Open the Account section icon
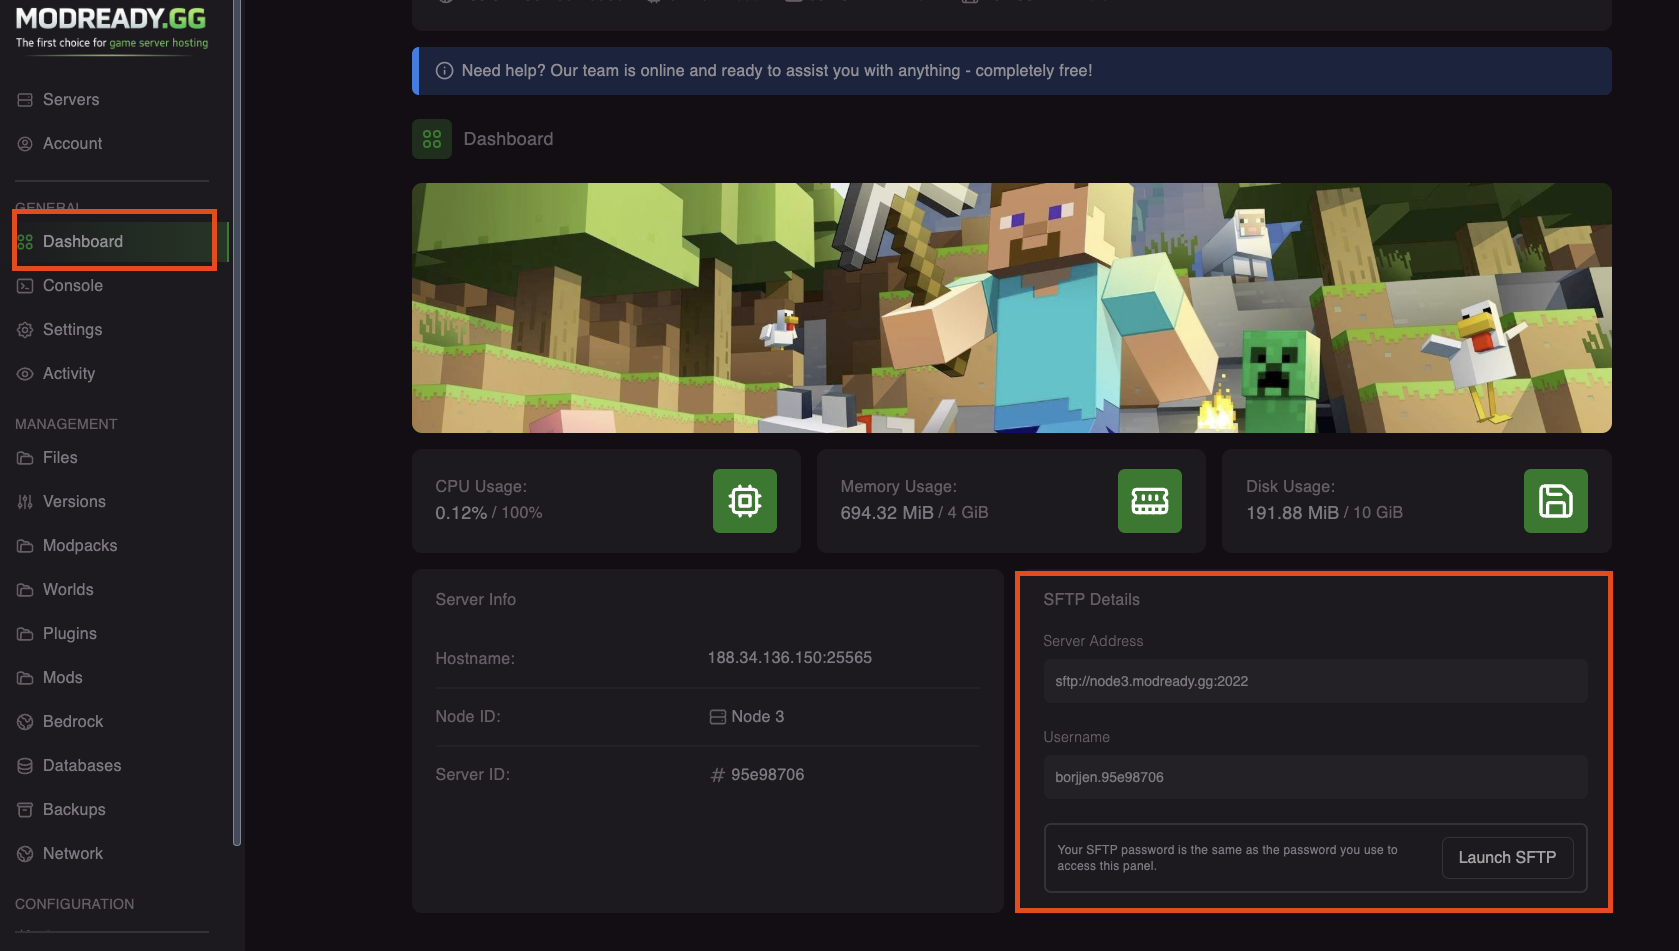Viewport: 1679px width, 951px height. tap(24, 143)
